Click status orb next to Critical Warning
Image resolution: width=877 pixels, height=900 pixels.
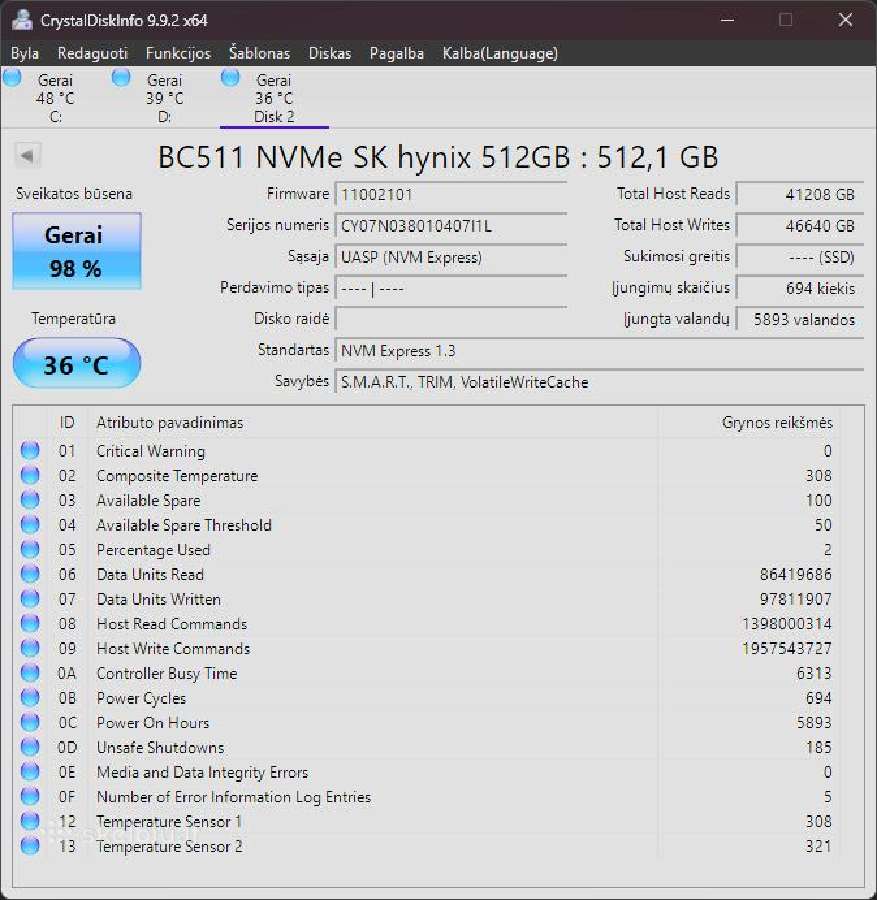tap(30, 451)
